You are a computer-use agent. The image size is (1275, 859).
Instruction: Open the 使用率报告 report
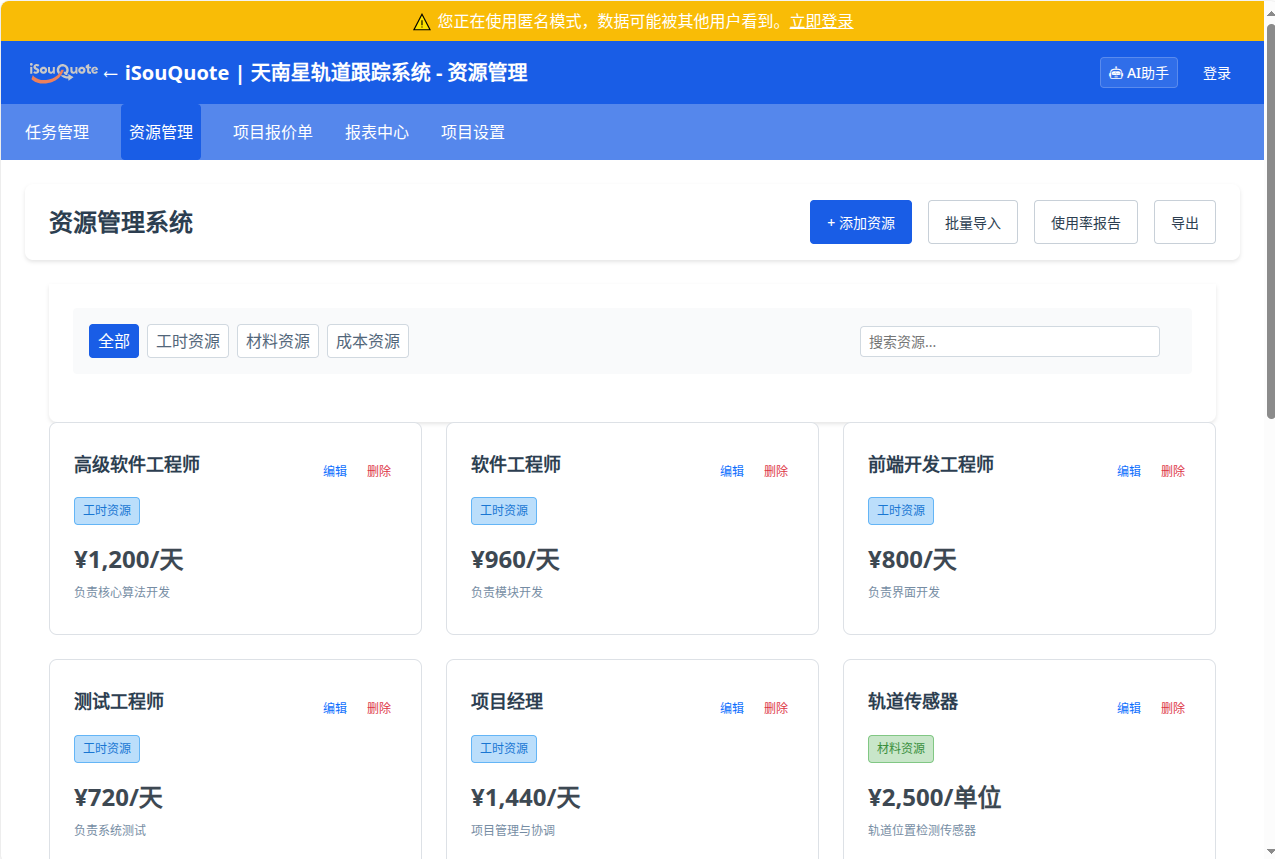click(1085, 222)
